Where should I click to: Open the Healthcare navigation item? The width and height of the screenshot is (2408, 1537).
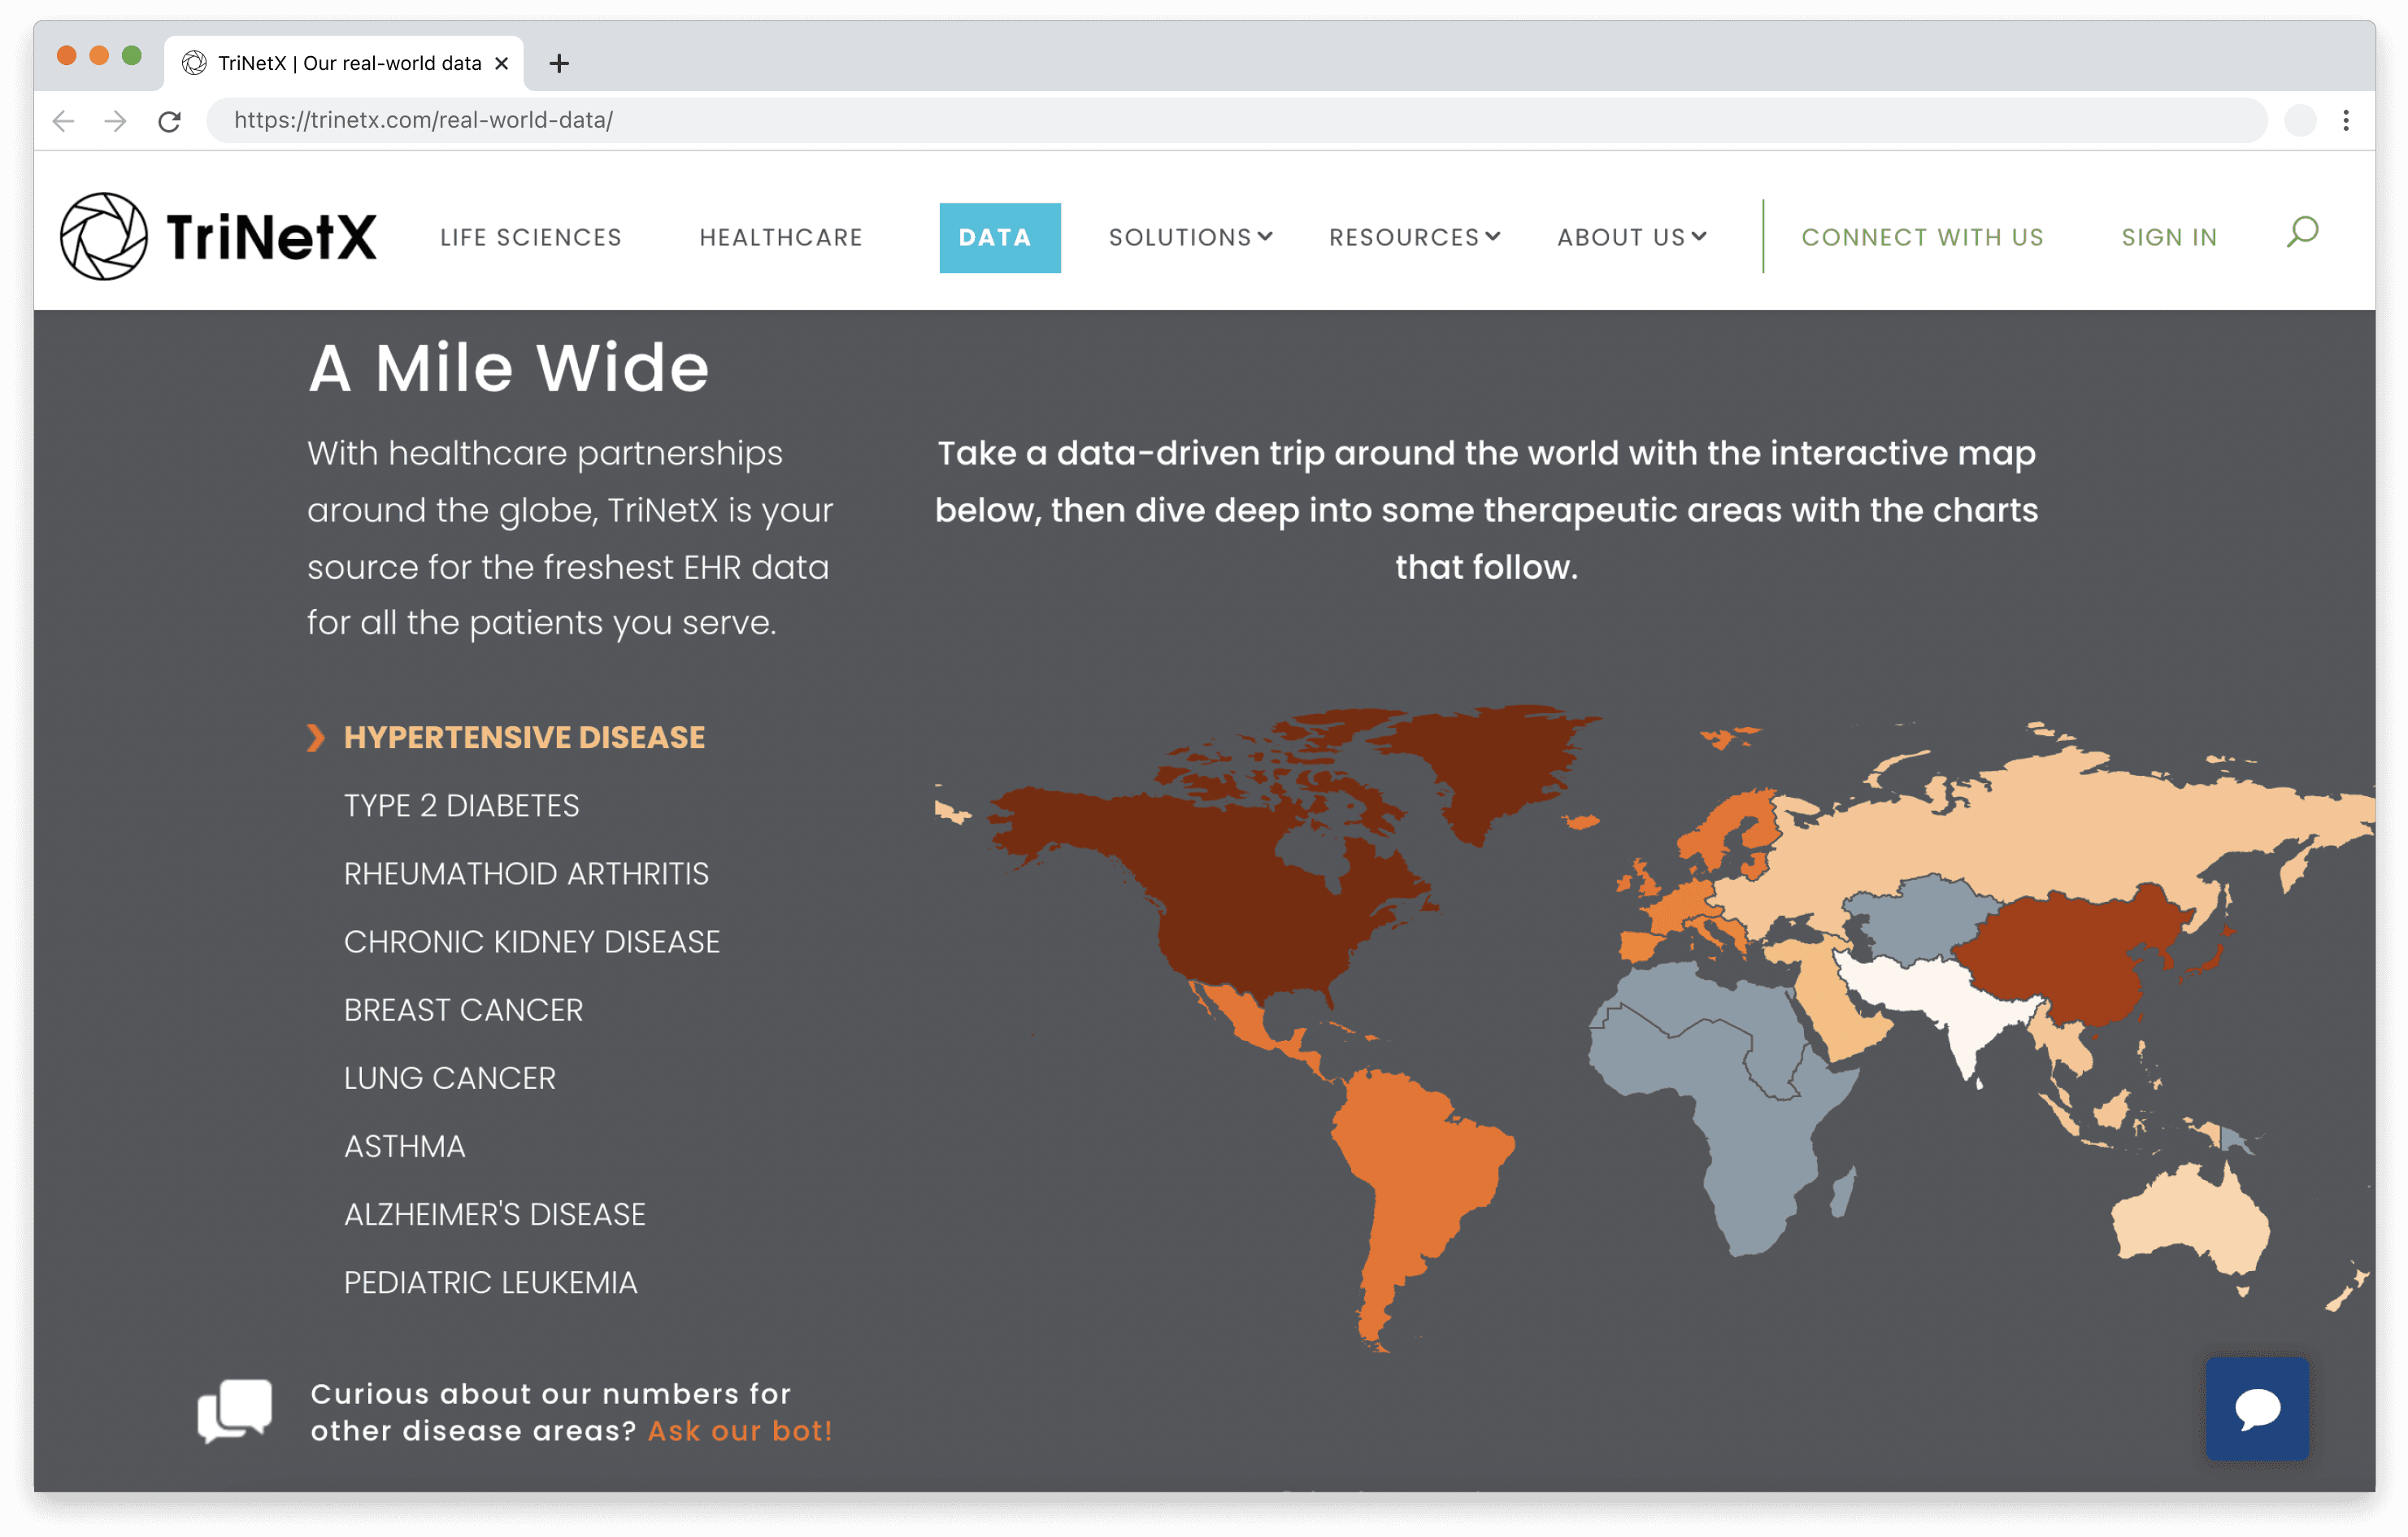tap(781, 237)
